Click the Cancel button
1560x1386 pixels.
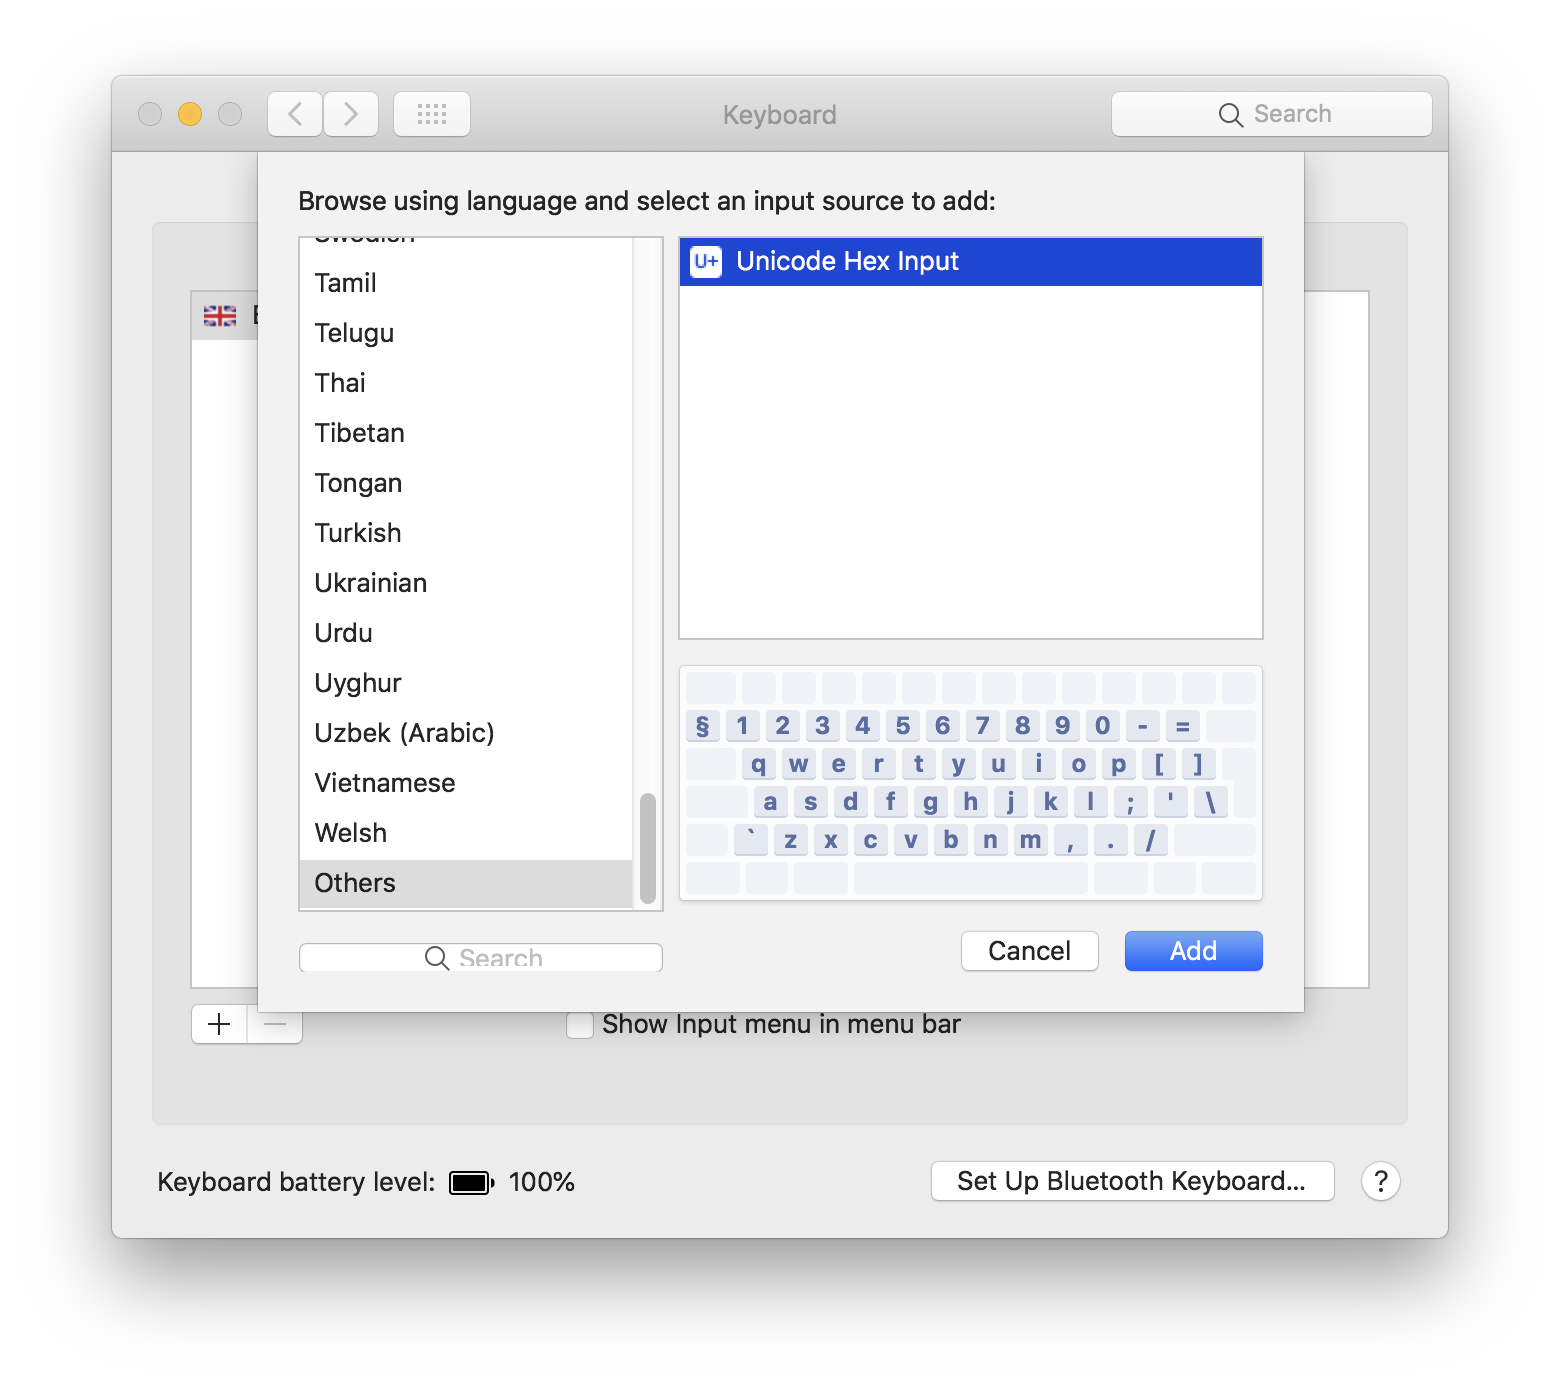1029,951
